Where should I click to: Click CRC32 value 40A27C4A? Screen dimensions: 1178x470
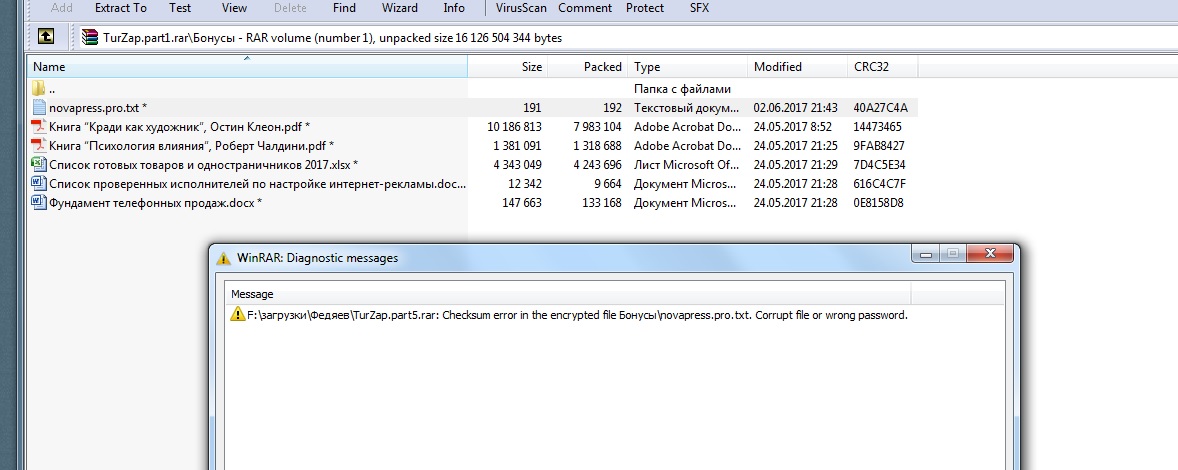pyautogui.click(x=880, y=107)
